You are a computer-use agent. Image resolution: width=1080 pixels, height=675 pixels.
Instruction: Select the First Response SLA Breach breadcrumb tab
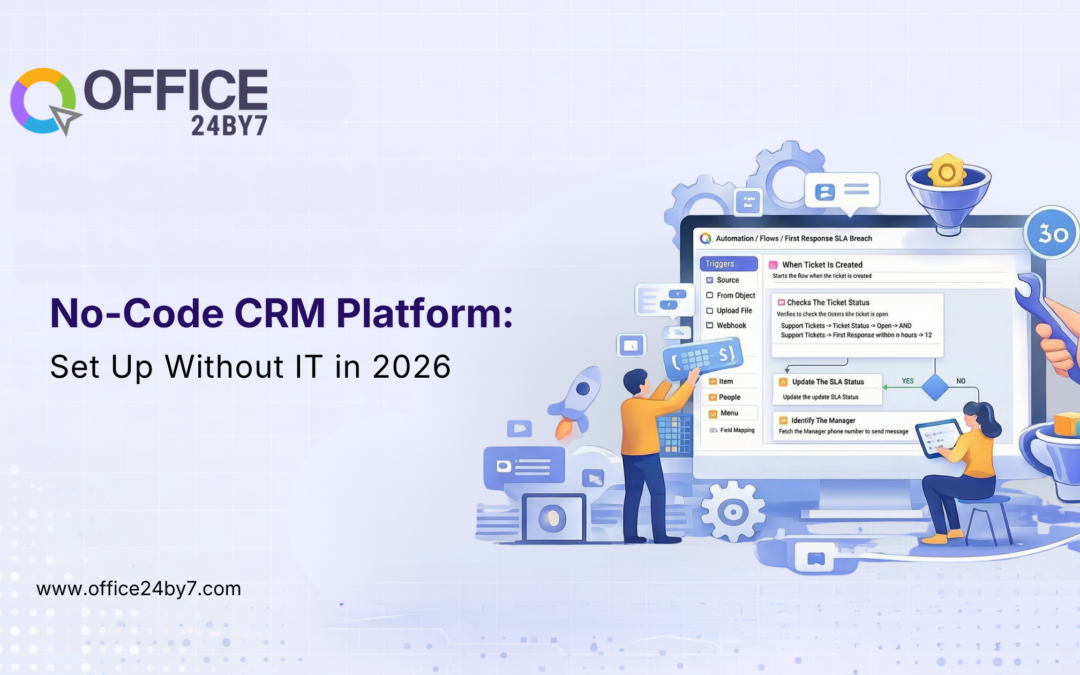827,238
